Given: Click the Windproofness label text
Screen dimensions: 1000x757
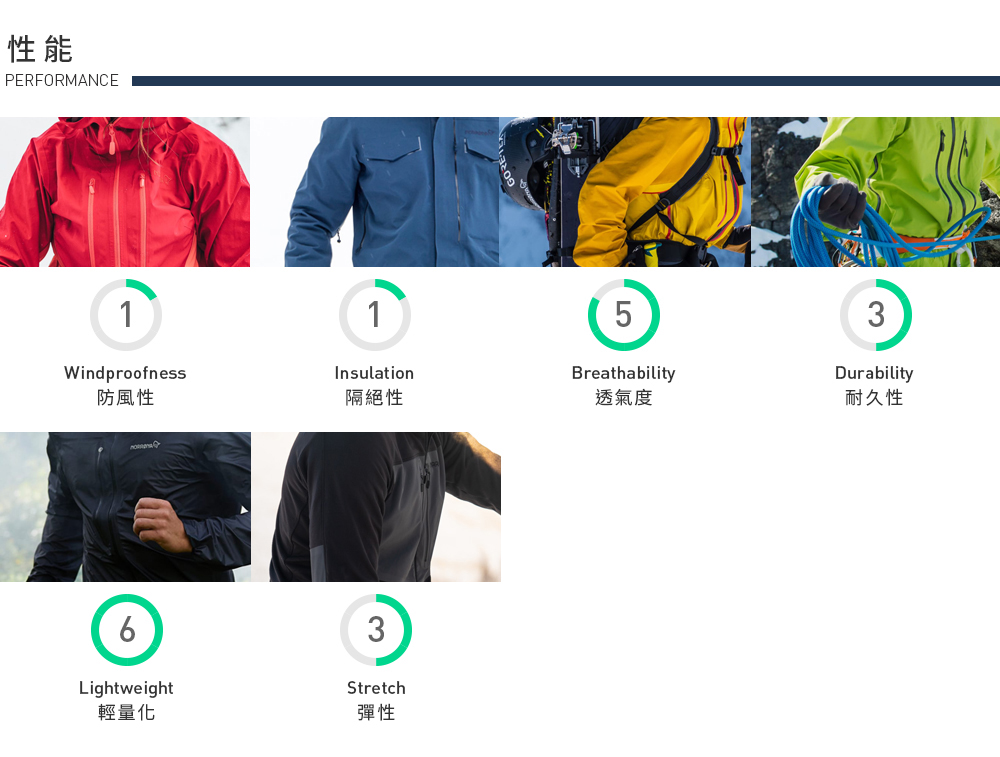Looking at the screenshot, I should (125, 373).
